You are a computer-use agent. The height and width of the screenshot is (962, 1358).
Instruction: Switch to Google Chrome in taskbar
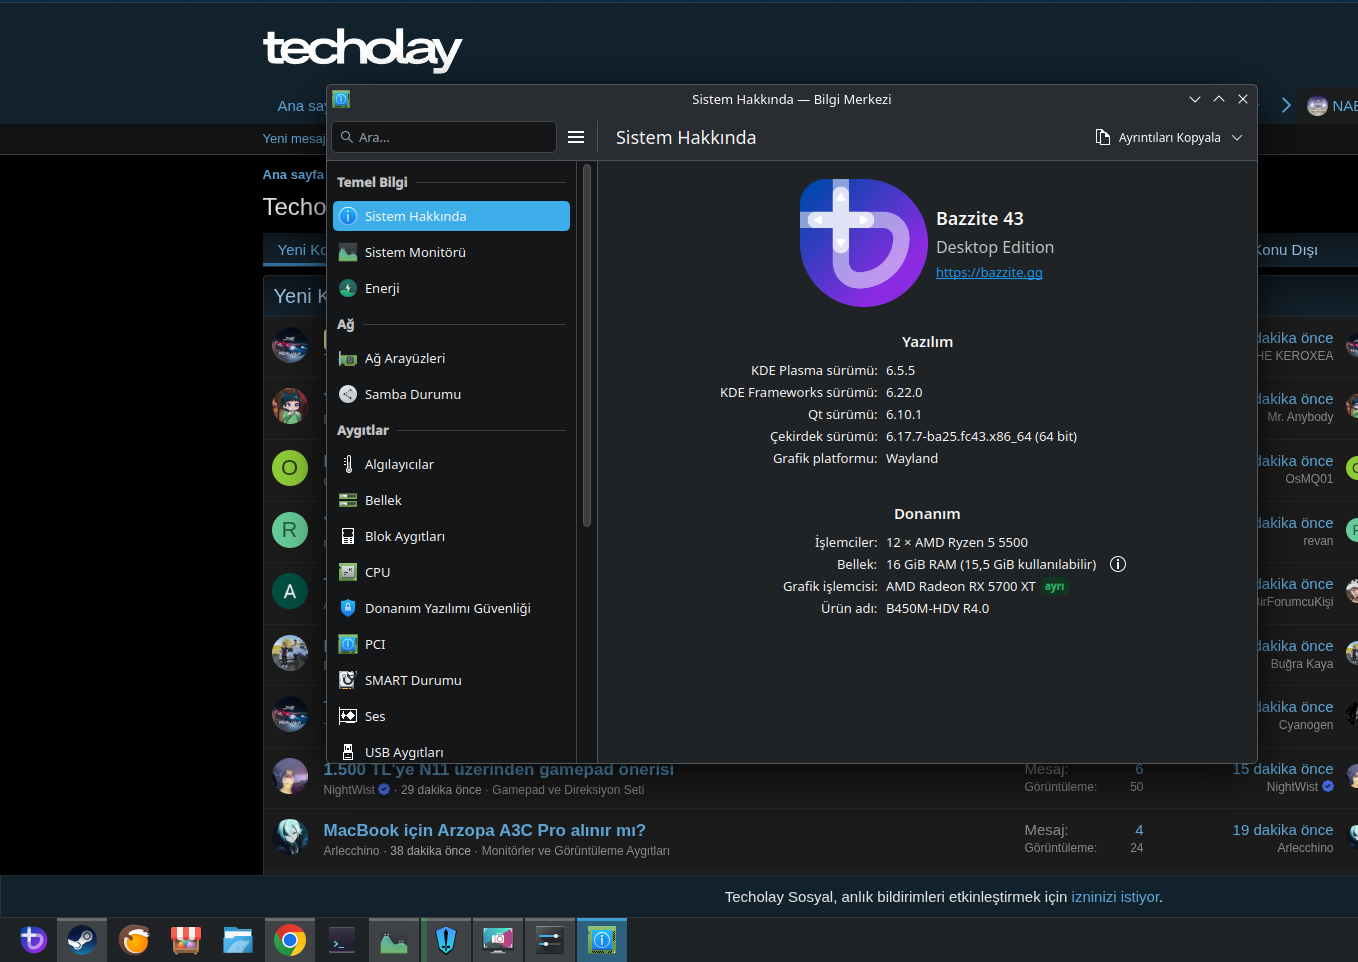pos(290,940)
